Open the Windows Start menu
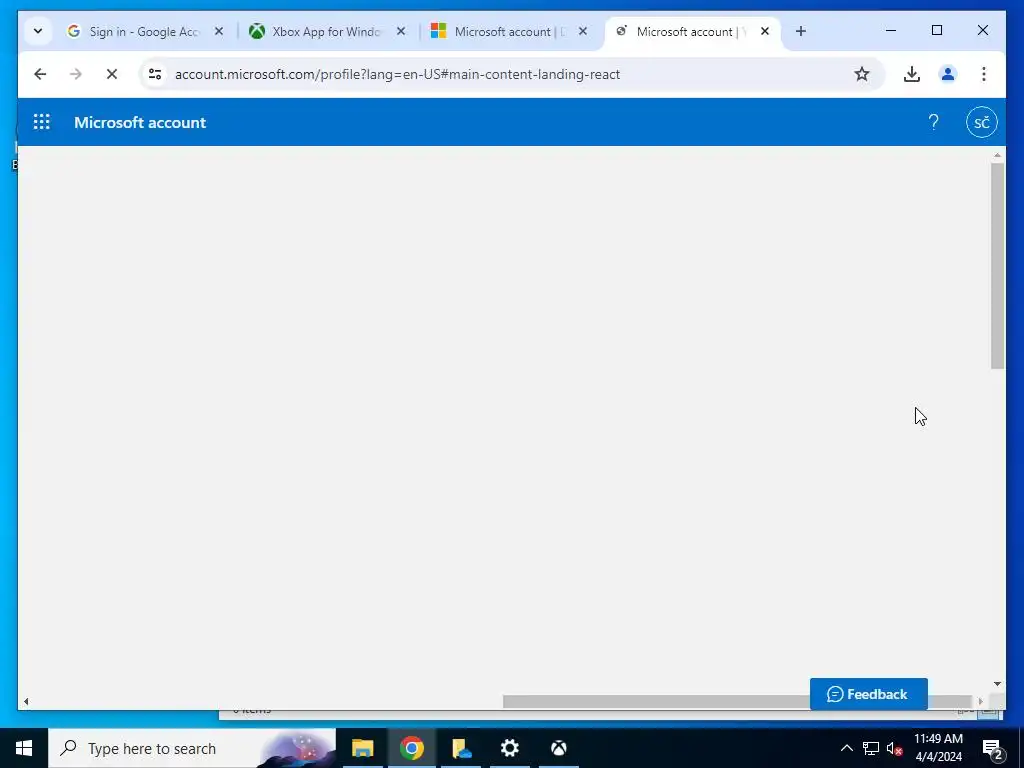The image size is (1024, 768). 24,748
